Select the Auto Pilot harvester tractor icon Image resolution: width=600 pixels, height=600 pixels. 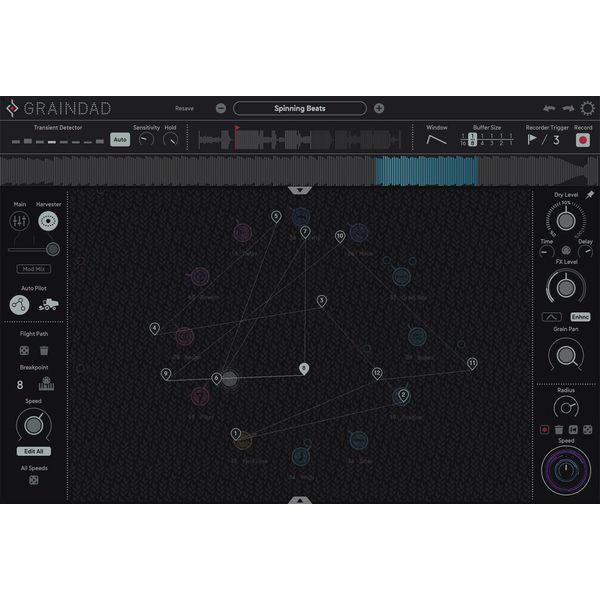(47, 305)
